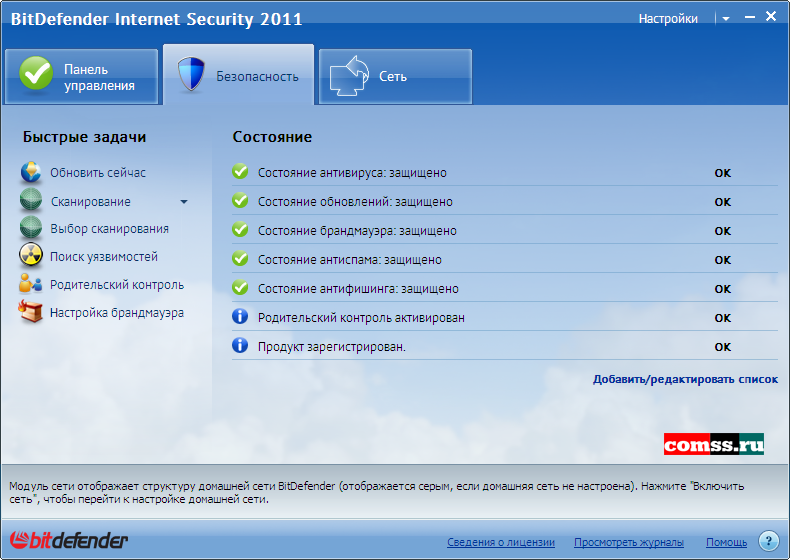790x560 pixels.
Task: Select text Состояние брандмауэра: защищено
Action: (357, 231)
